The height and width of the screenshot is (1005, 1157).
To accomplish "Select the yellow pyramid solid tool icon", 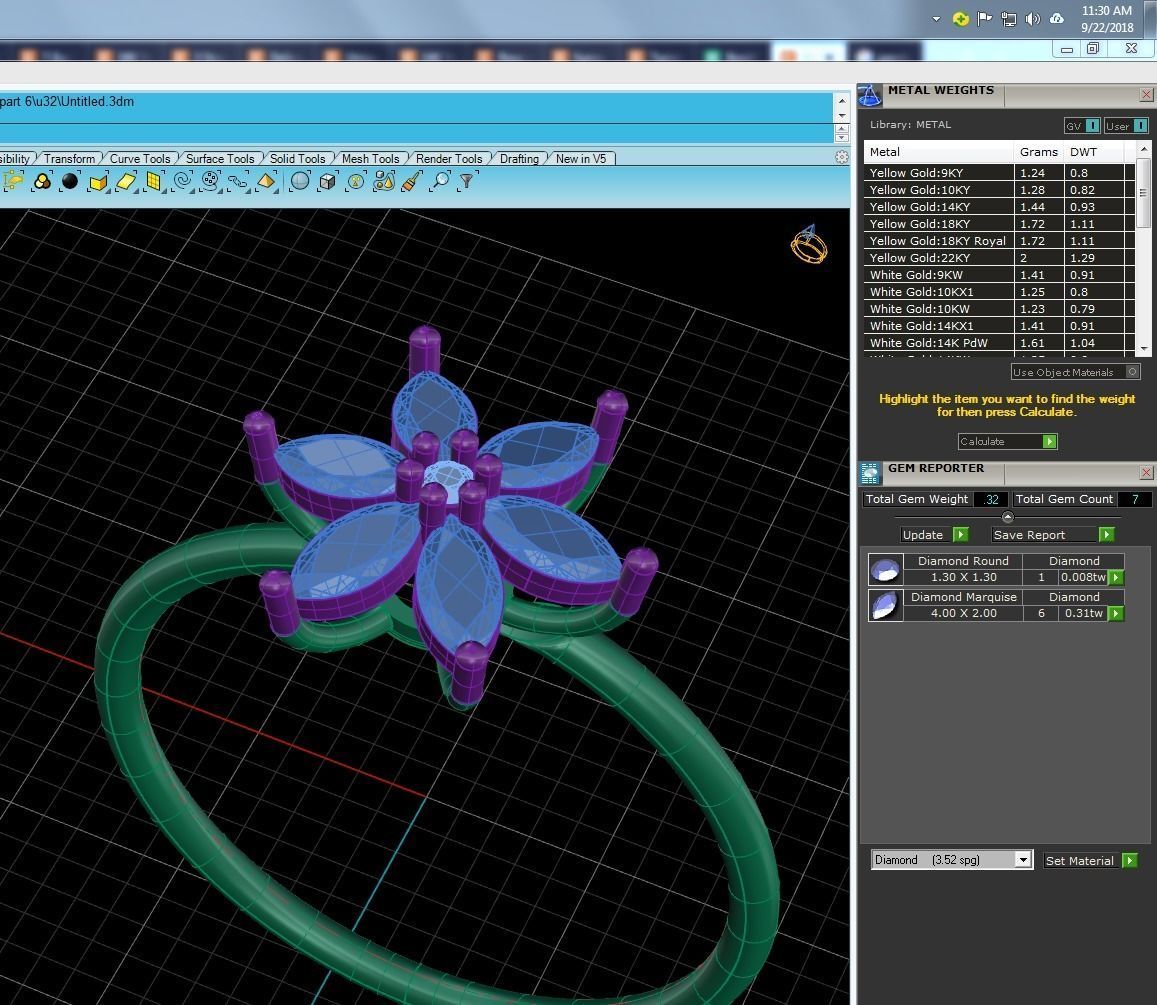I will [x=266, y=181].
